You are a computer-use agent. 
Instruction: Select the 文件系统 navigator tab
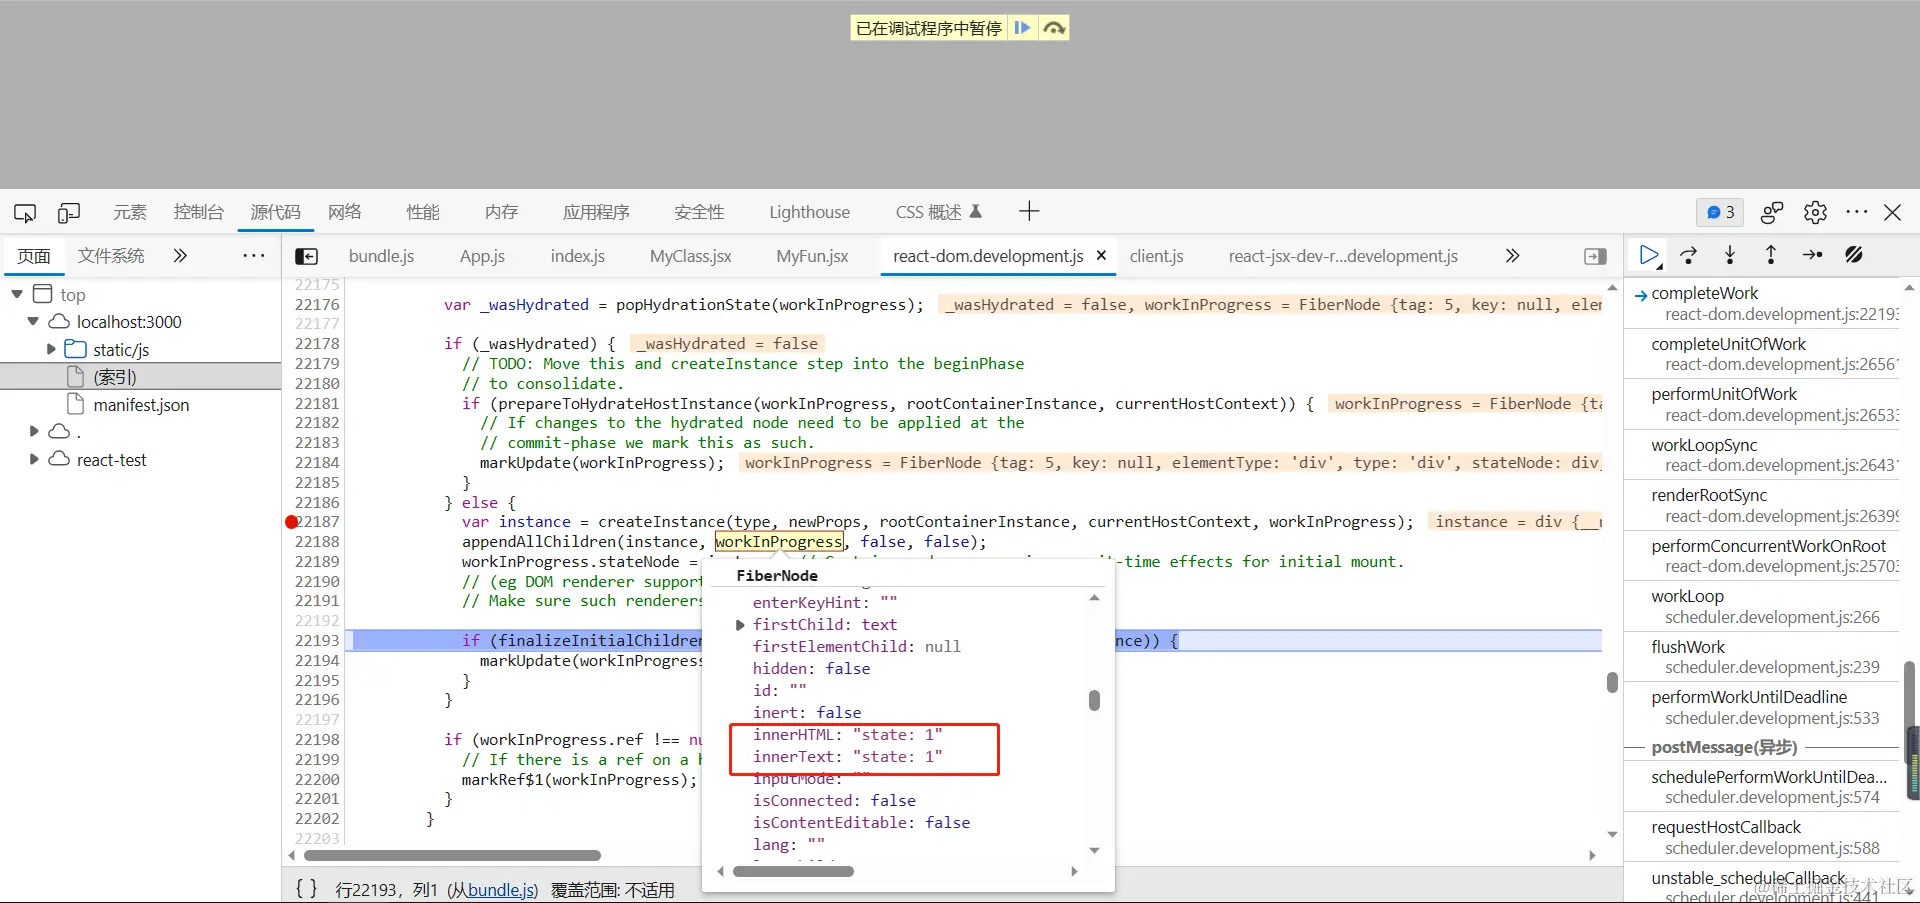(x=111, y=256)
